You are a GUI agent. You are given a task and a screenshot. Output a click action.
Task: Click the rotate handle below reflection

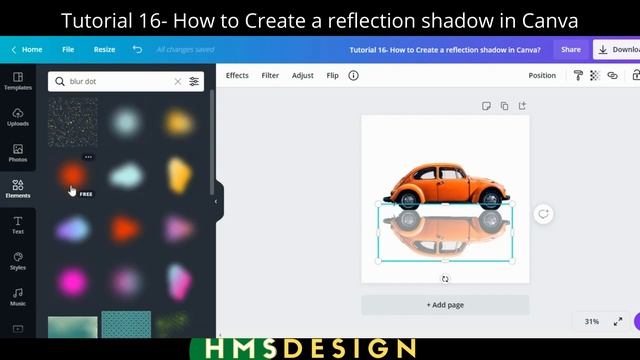point(445,279)
